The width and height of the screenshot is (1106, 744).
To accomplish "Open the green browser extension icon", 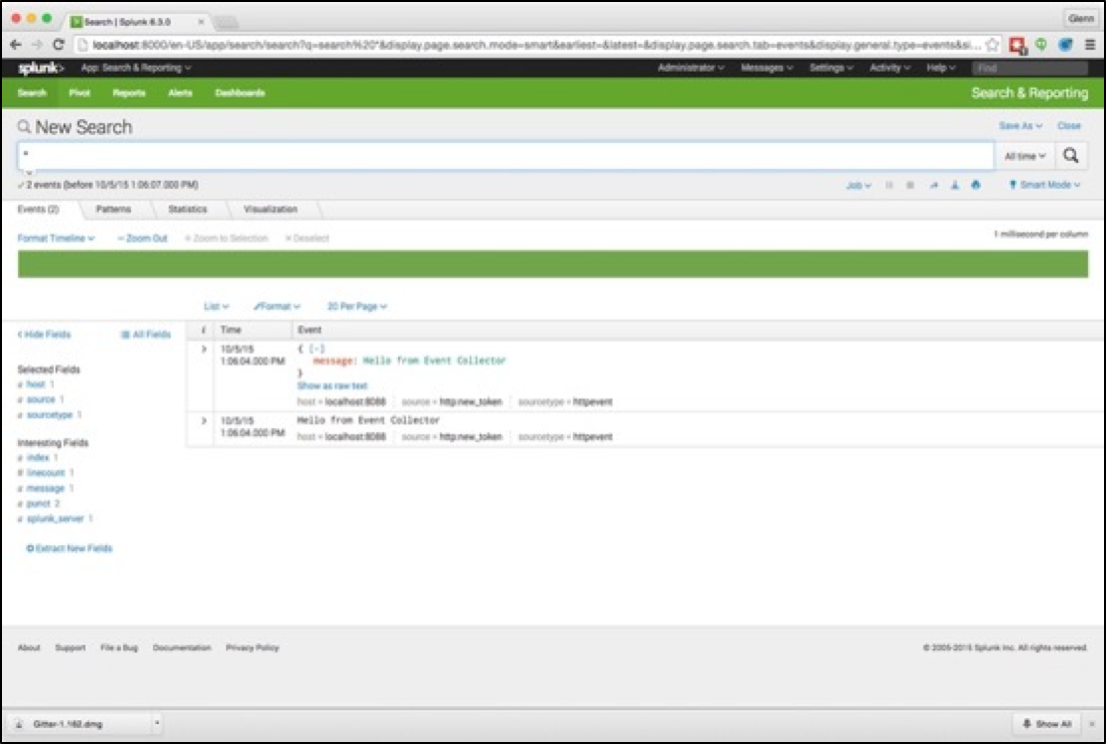I will pyautogui.click(x=1041, y=44).
